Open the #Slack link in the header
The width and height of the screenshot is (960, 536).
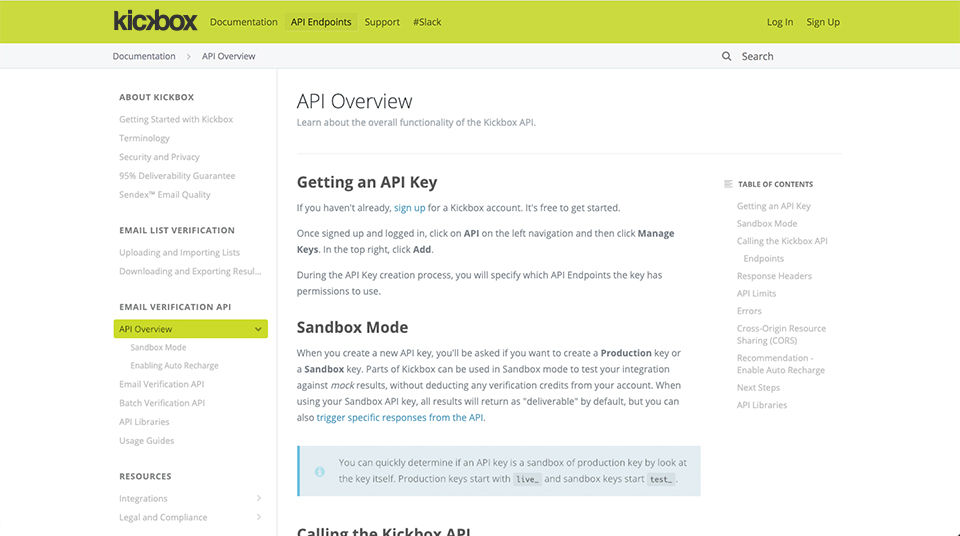coord(427,22)
